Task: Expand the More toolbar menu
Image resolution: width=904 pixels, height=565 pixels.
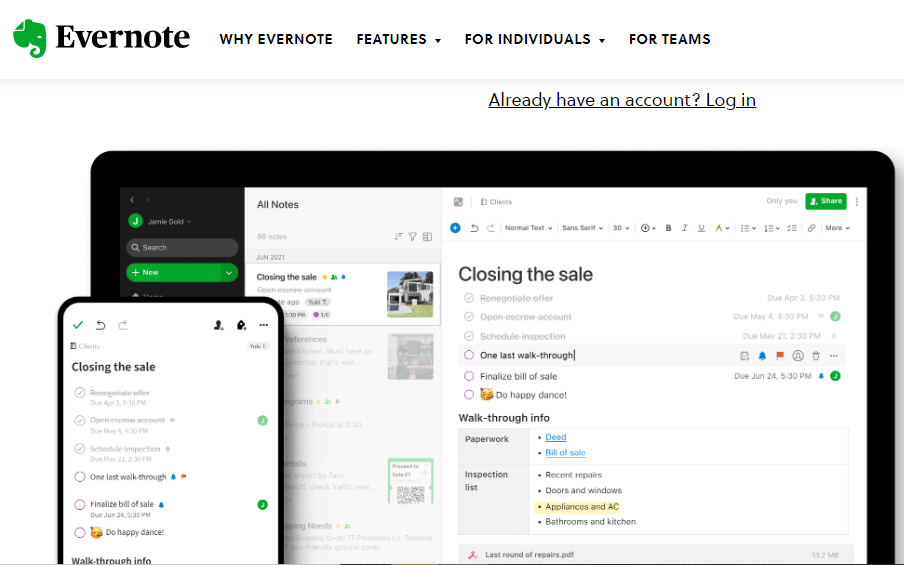Action: 837,228
